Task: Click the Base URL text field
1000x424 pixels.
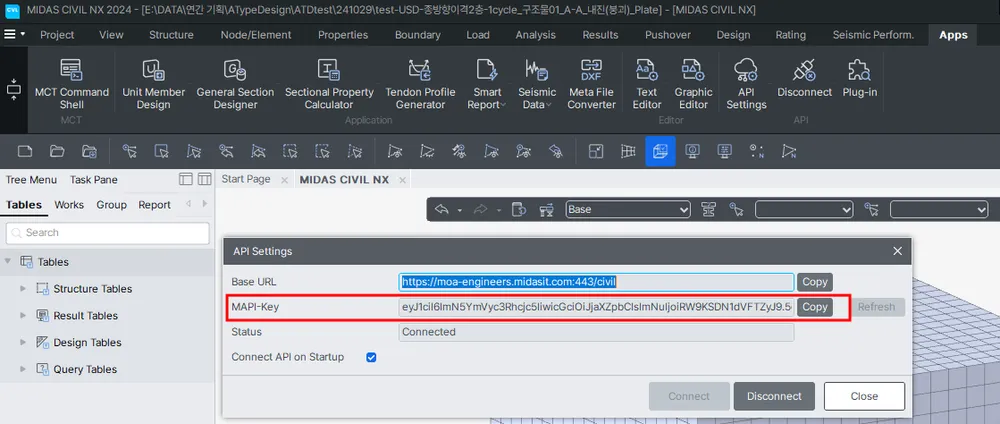Action: (596, 282)
